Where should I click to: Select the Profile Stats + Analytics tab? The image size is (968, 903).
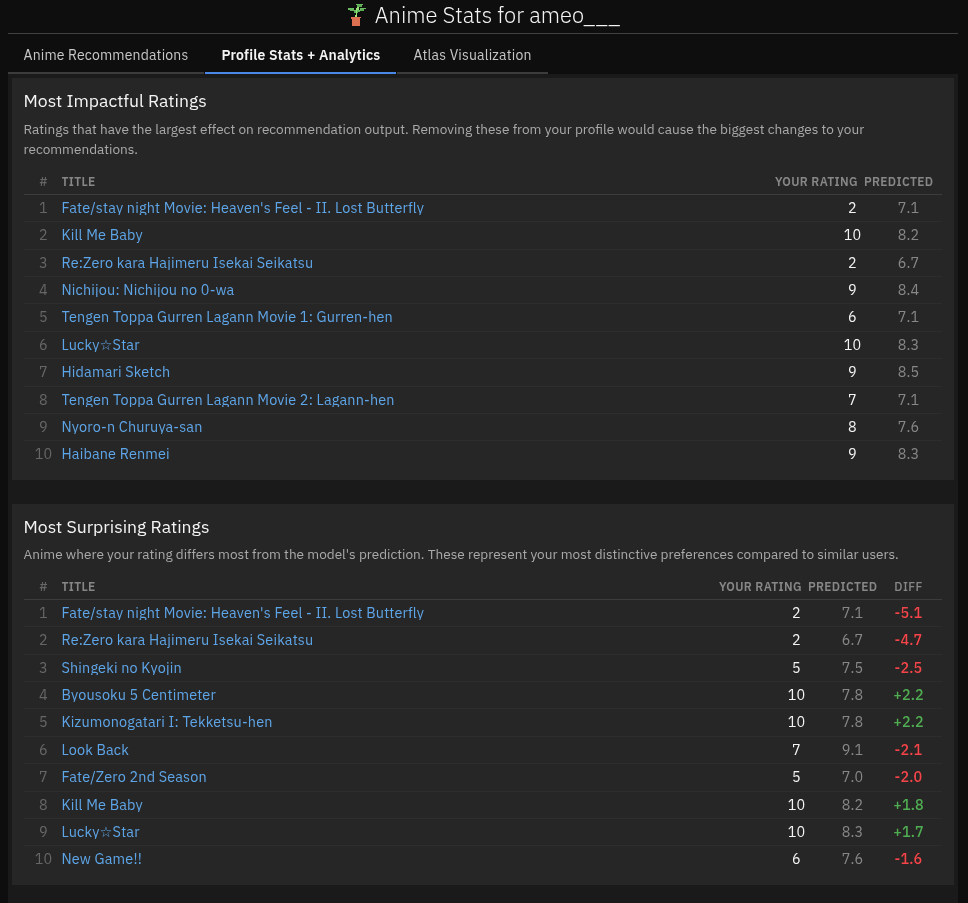(301, 55)
